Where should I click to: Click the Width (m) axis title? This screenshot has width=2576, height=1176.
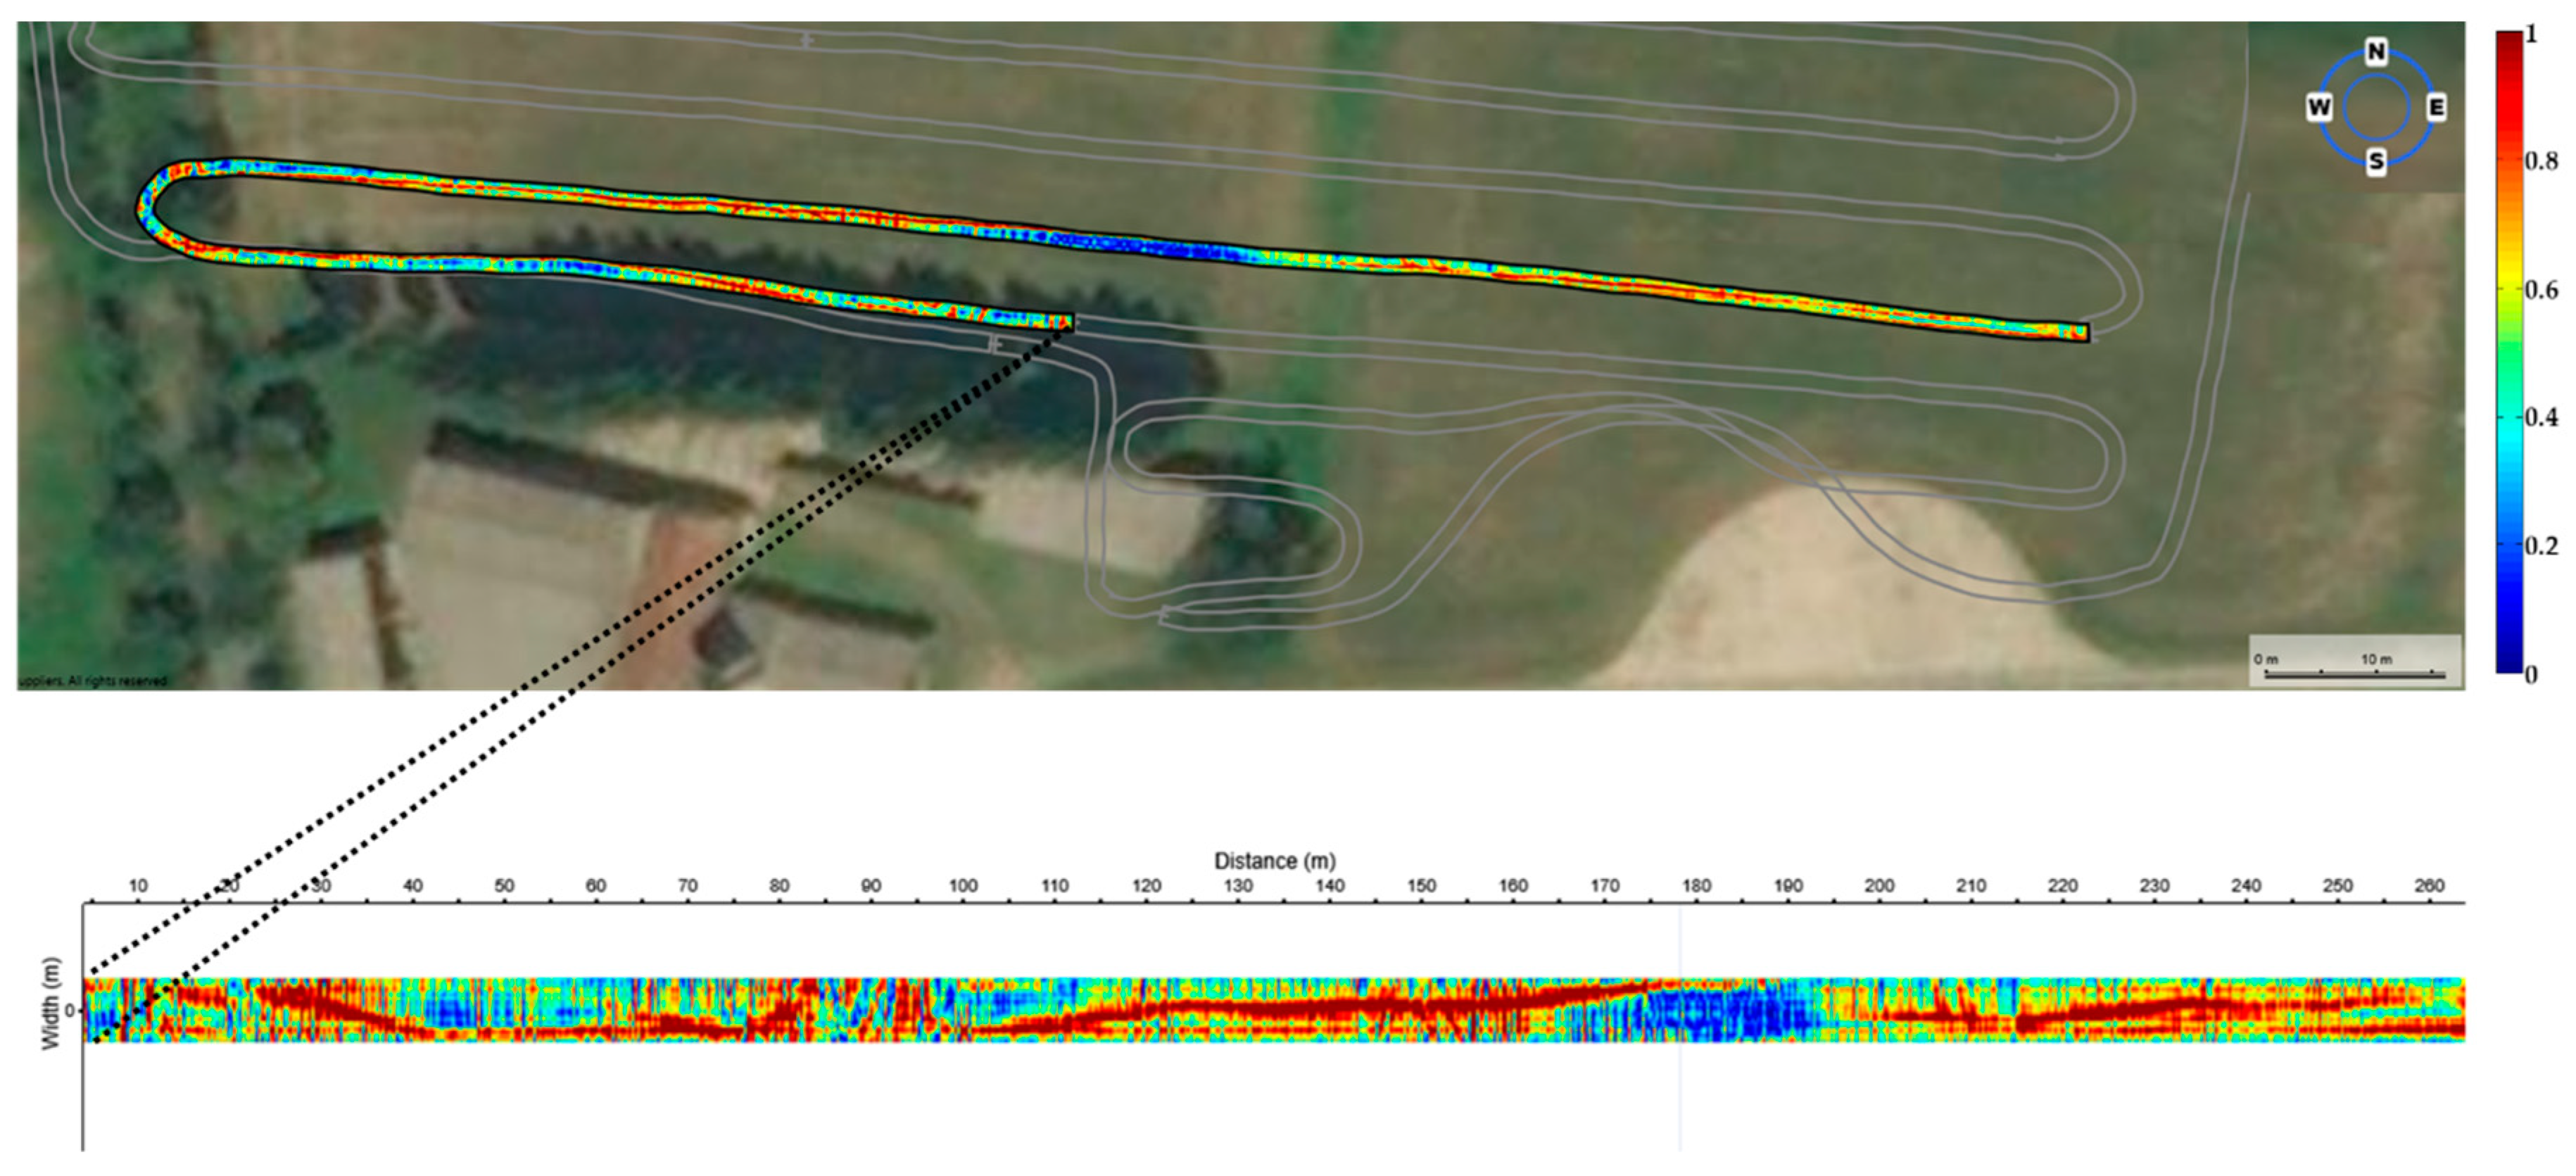coord(50,1003)
